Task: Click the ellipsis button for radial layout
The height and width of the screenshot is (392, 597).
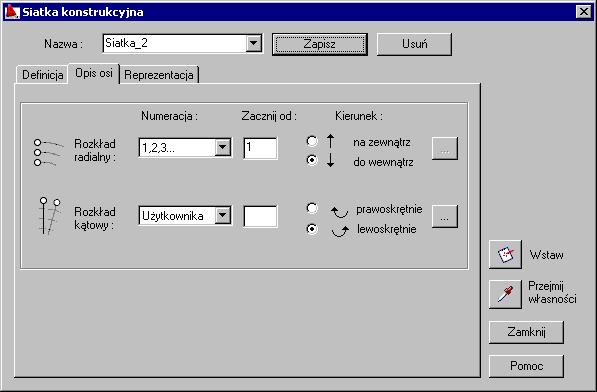Action: [445, 148]
